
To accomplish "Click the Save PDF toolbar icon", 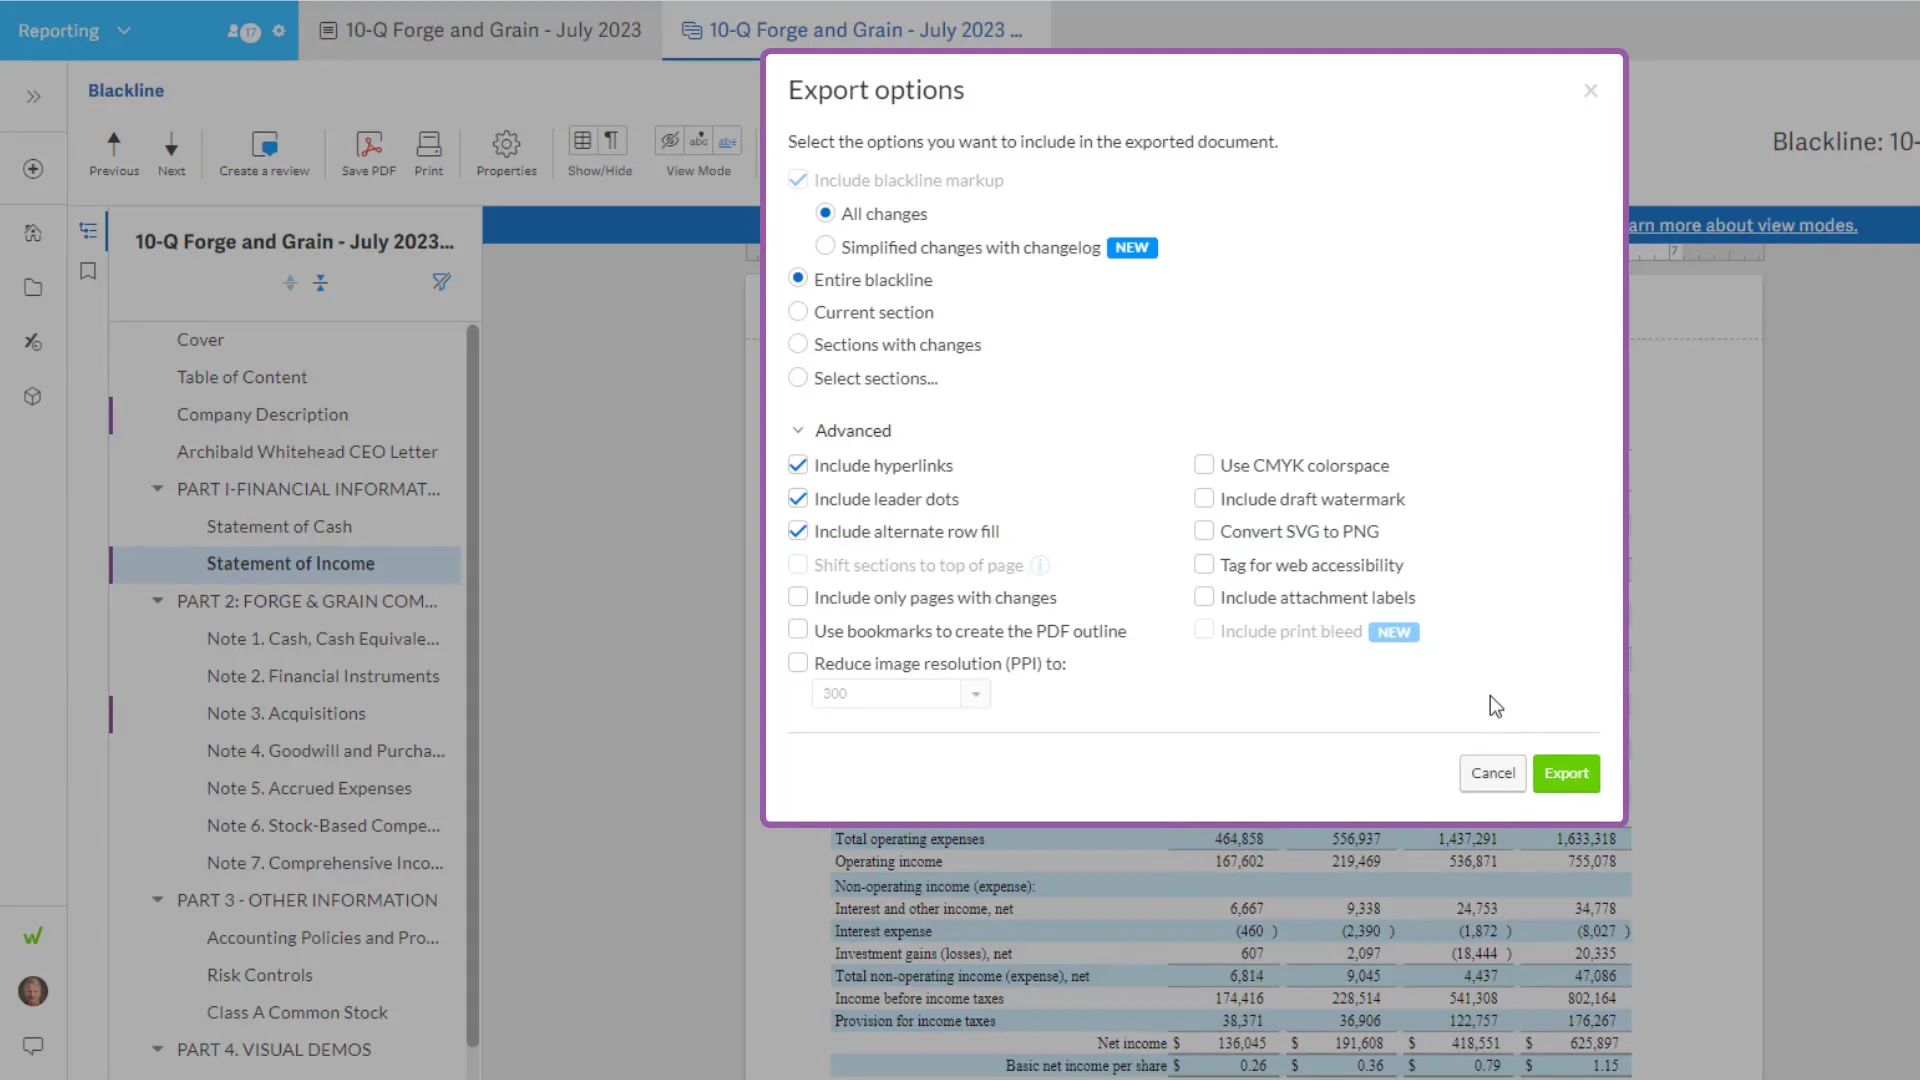I will [x=368, y=152].
